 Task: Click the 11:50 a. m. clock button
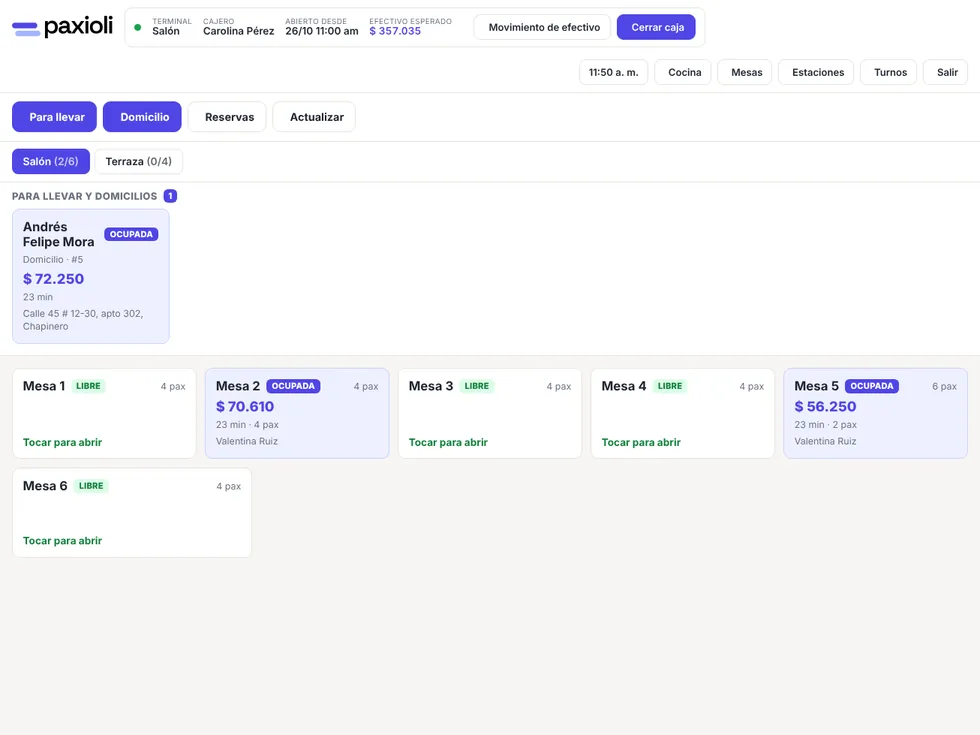pos(613,72)
